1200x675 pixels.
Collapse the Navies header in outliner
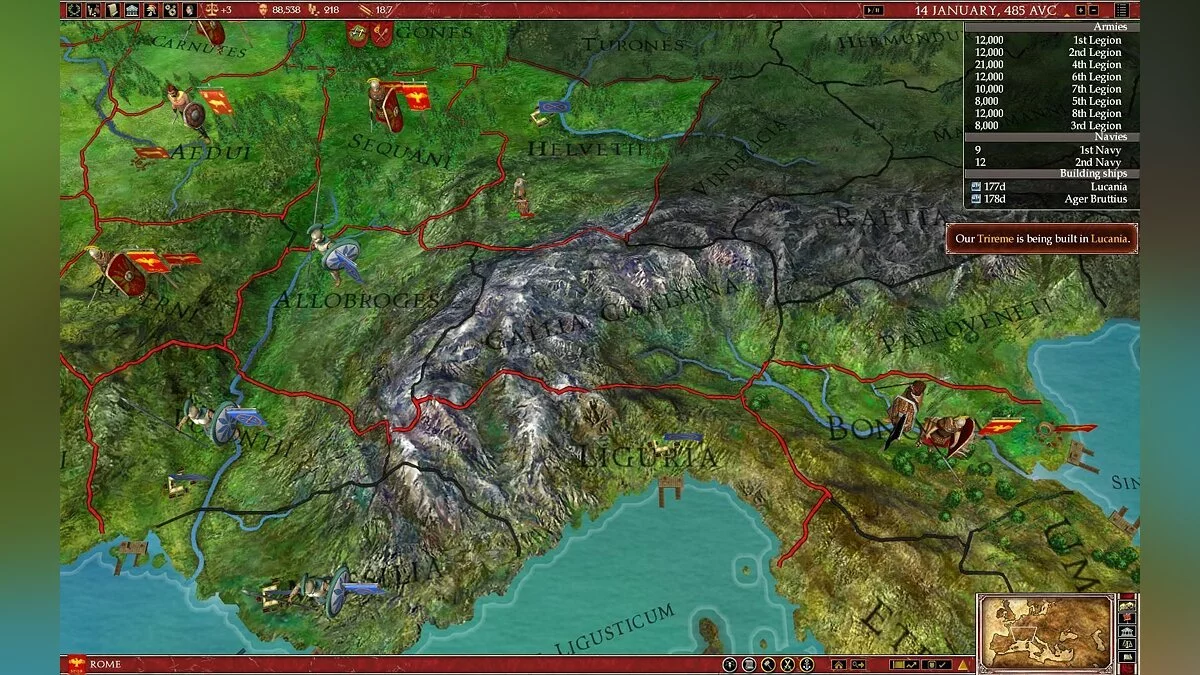tap(1050, 137)
